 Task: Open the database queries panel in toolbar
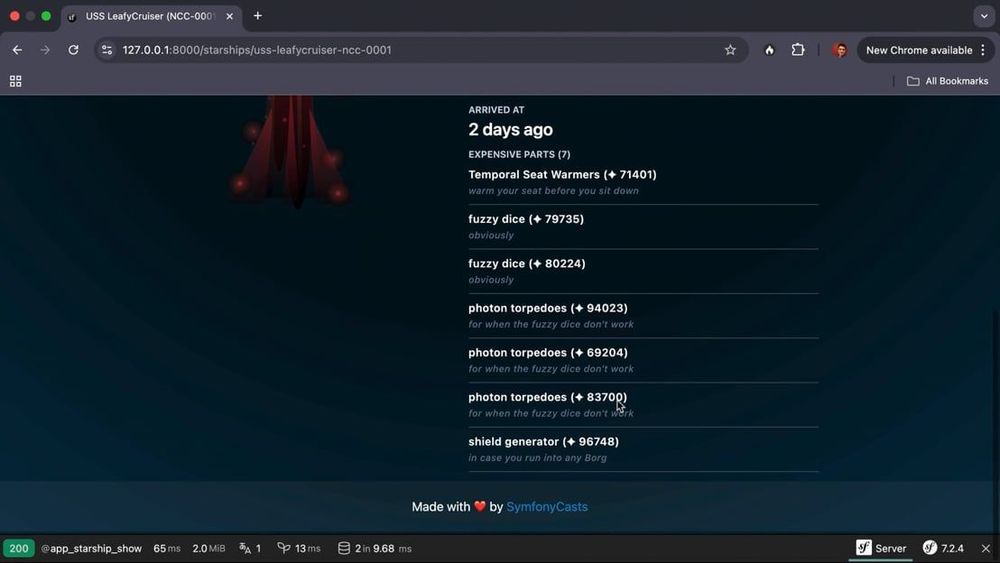(374, 548)
